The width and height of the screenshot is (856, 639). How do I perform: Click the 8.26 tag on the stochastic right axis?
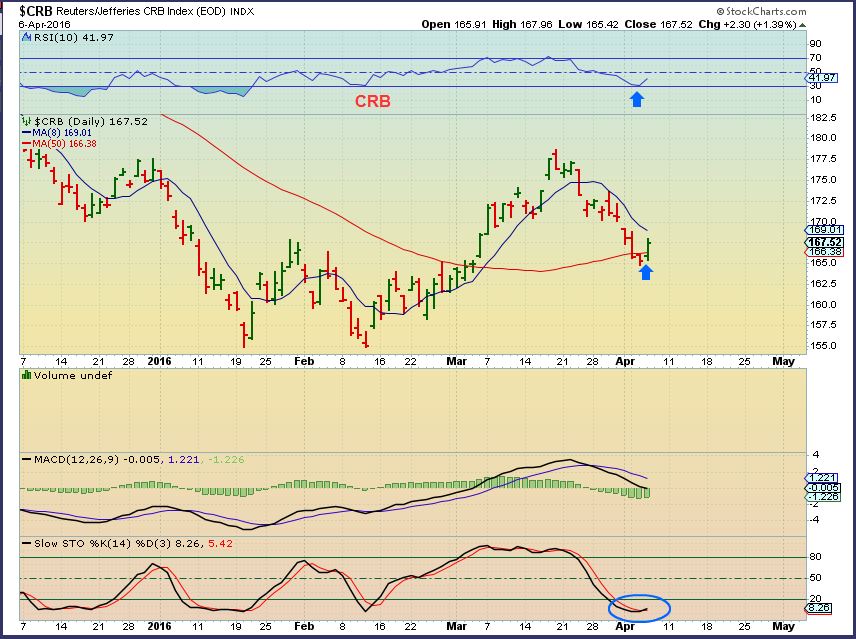pyautogui.click(x=819, y=608)
